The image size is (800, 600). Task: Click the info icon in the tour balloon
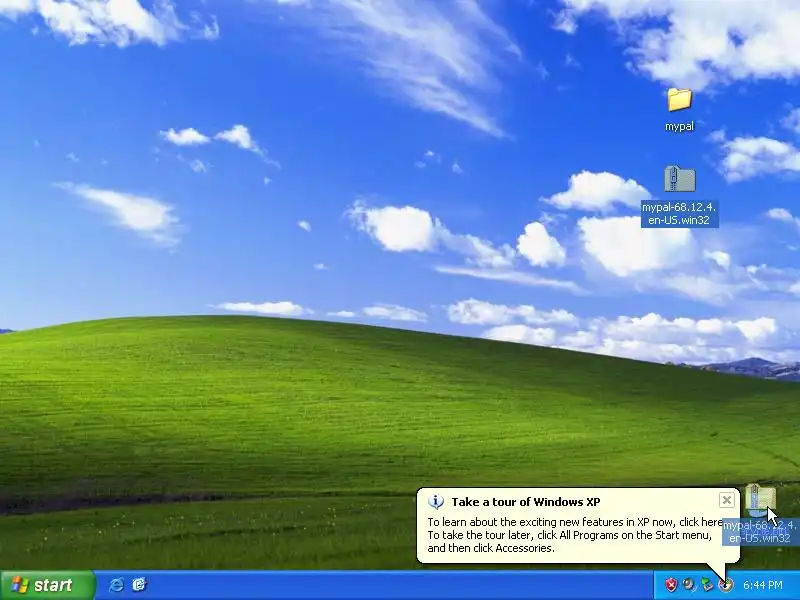(x=436, y=502)
